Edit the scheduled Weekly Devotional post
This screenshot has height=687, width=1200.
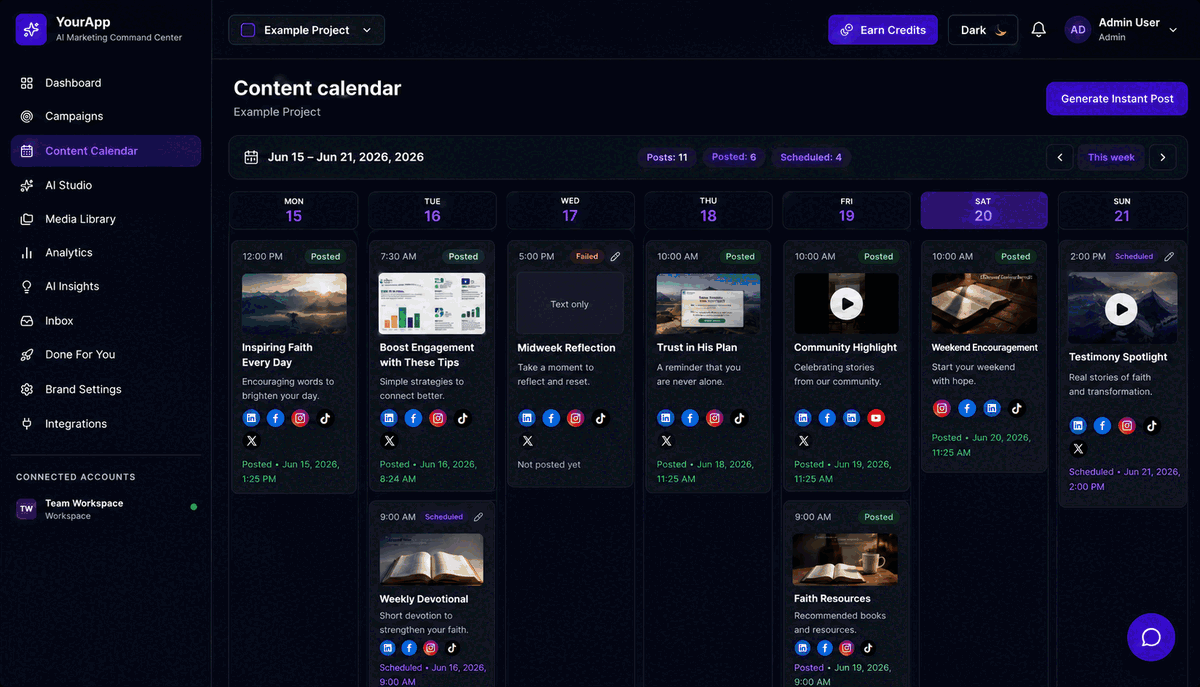[478, 517]
